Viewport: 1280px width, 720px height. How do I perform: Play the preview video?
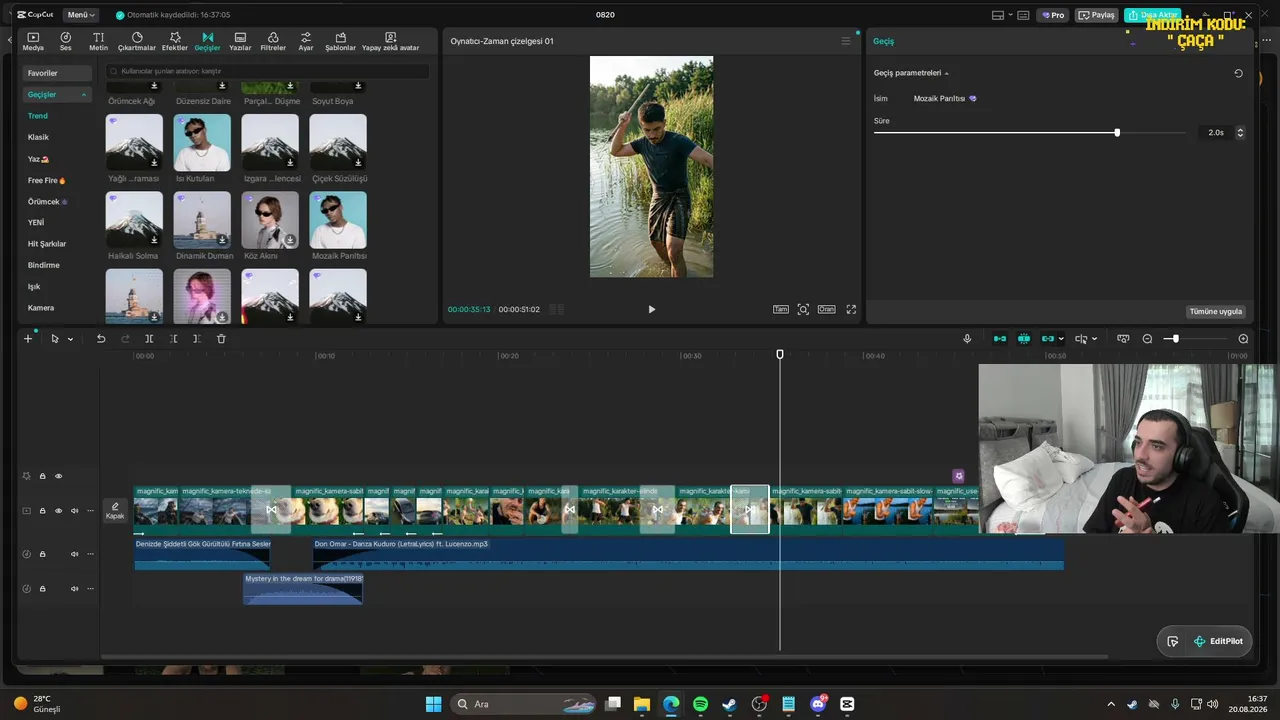click(x=651, y=310)
